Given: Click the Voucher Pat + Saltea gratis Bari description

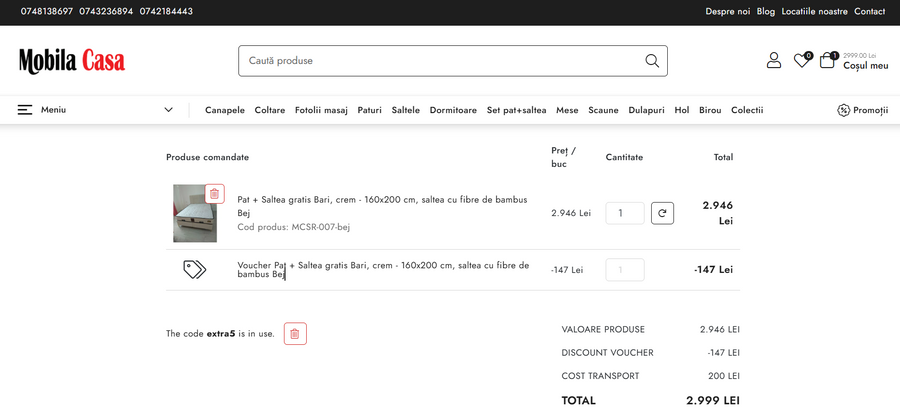Looking at the screenshot, I should [x=383, y=270].
